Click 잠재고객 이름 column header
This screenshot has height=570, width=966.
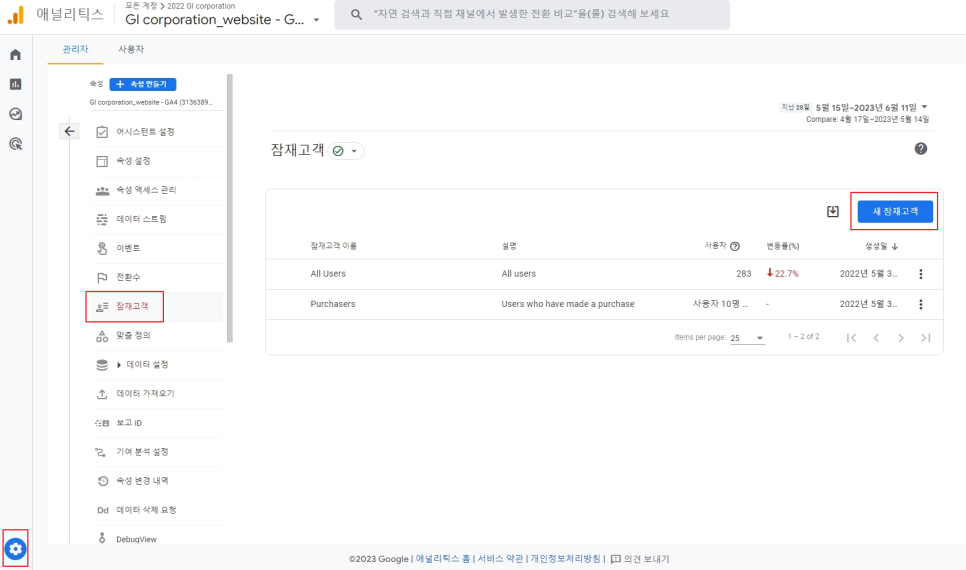(333, 246)
